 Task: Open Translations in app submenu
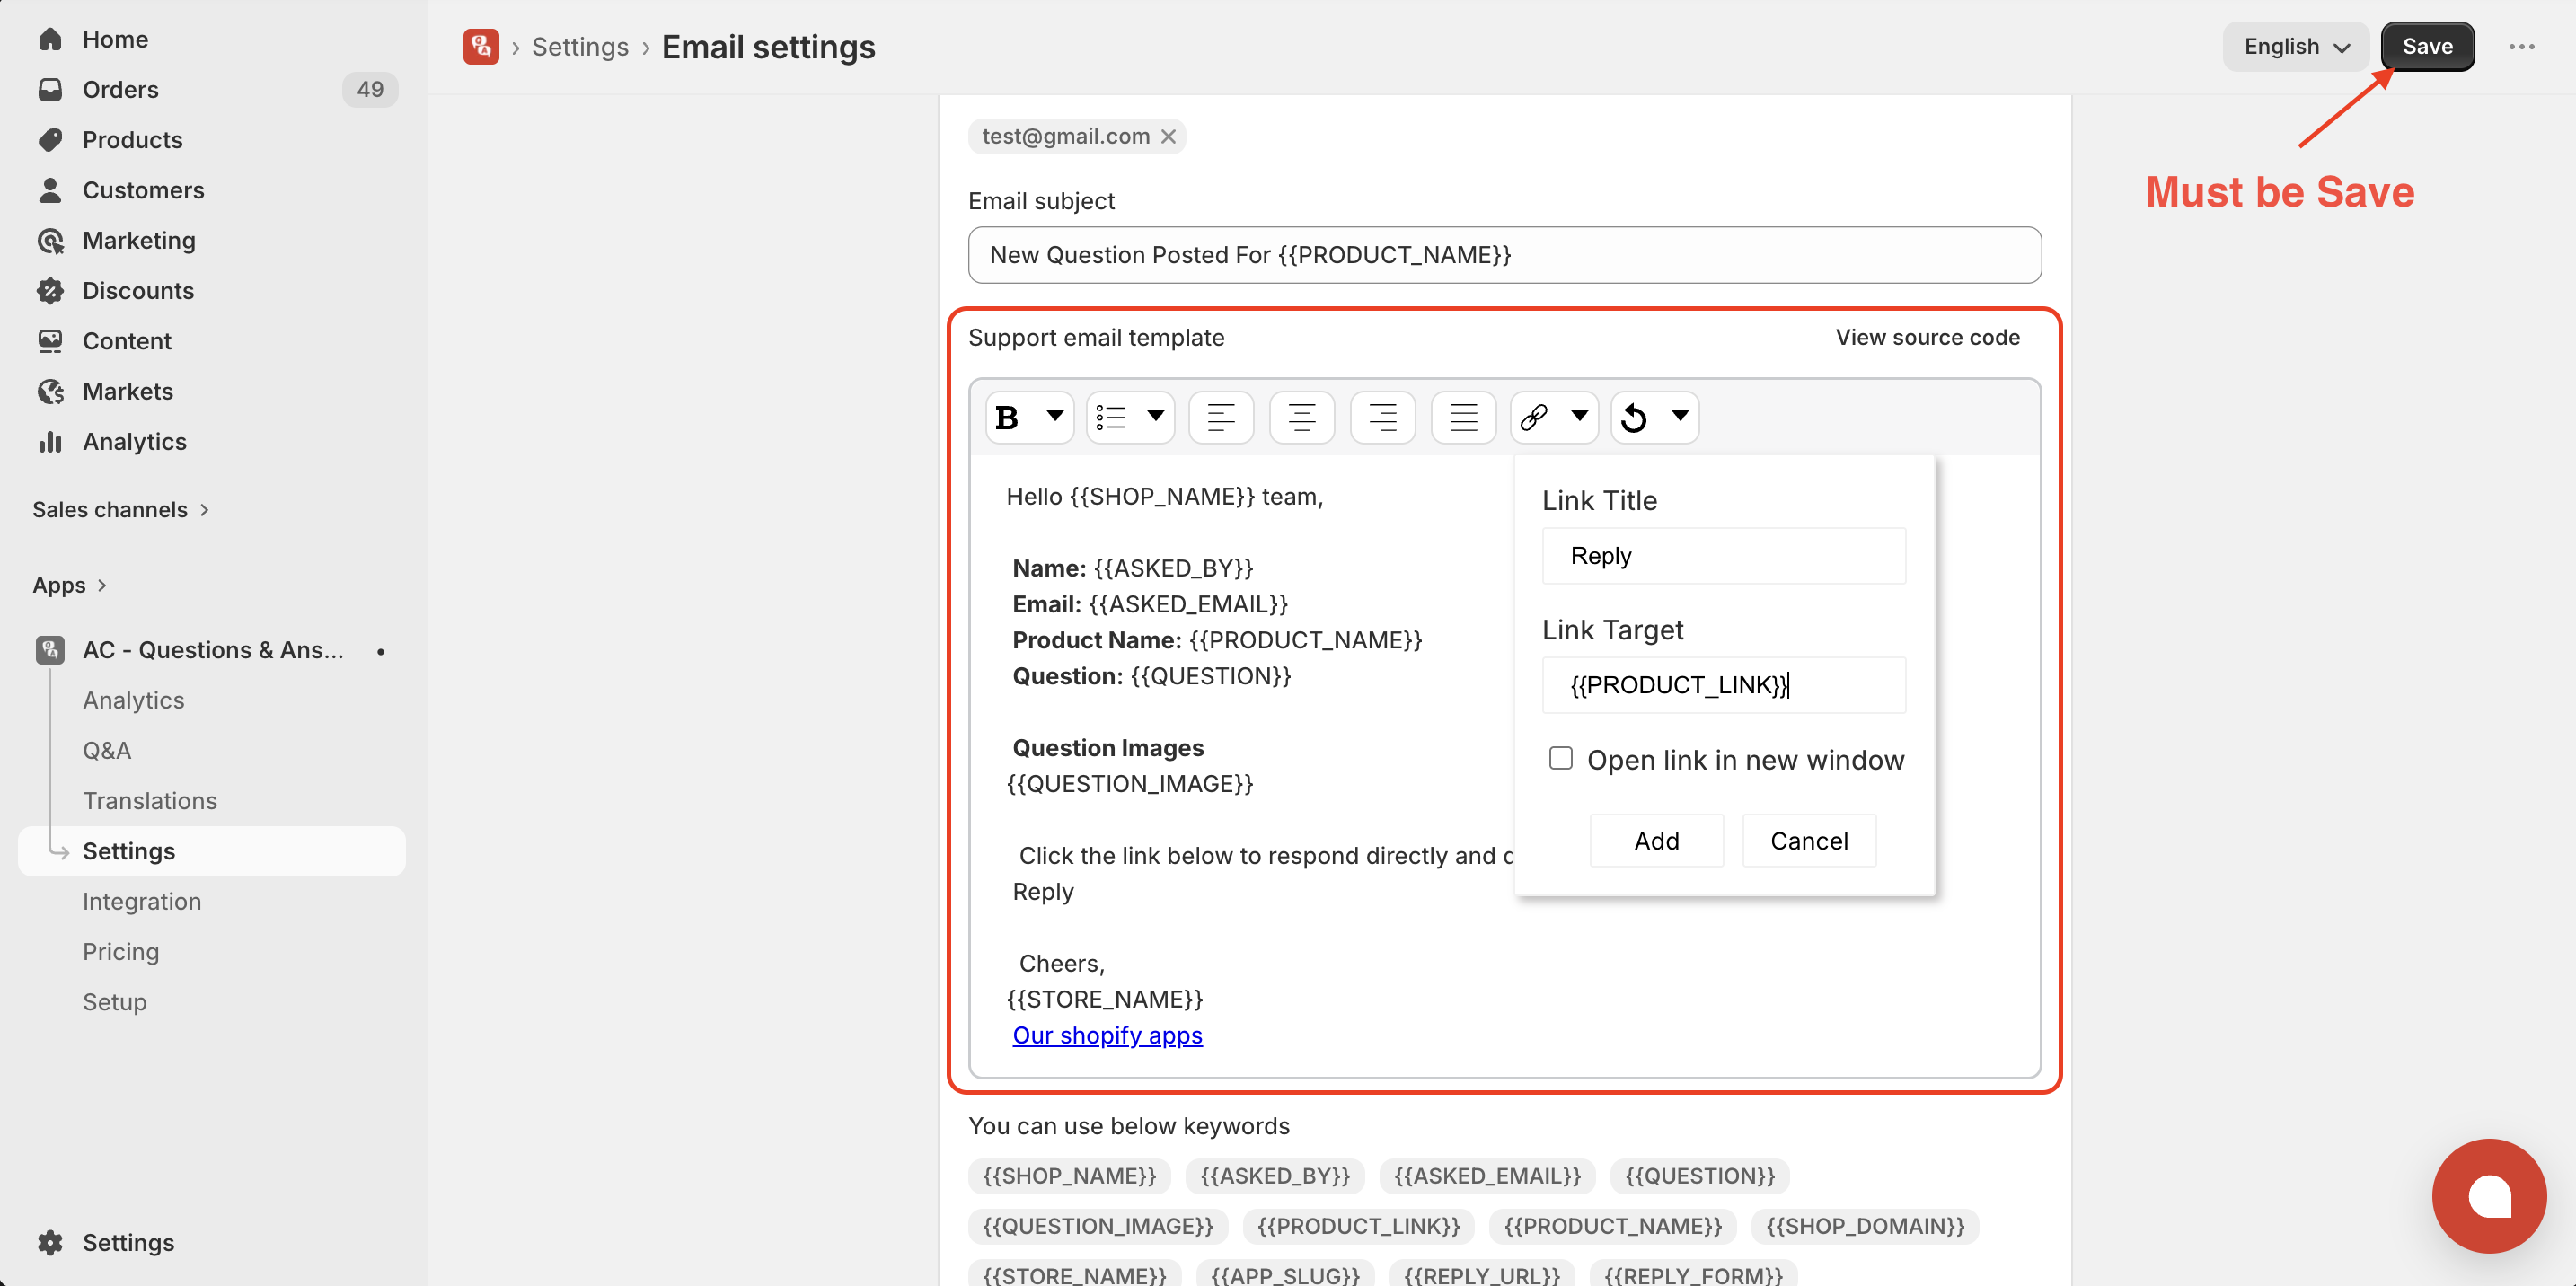point(149,801)
